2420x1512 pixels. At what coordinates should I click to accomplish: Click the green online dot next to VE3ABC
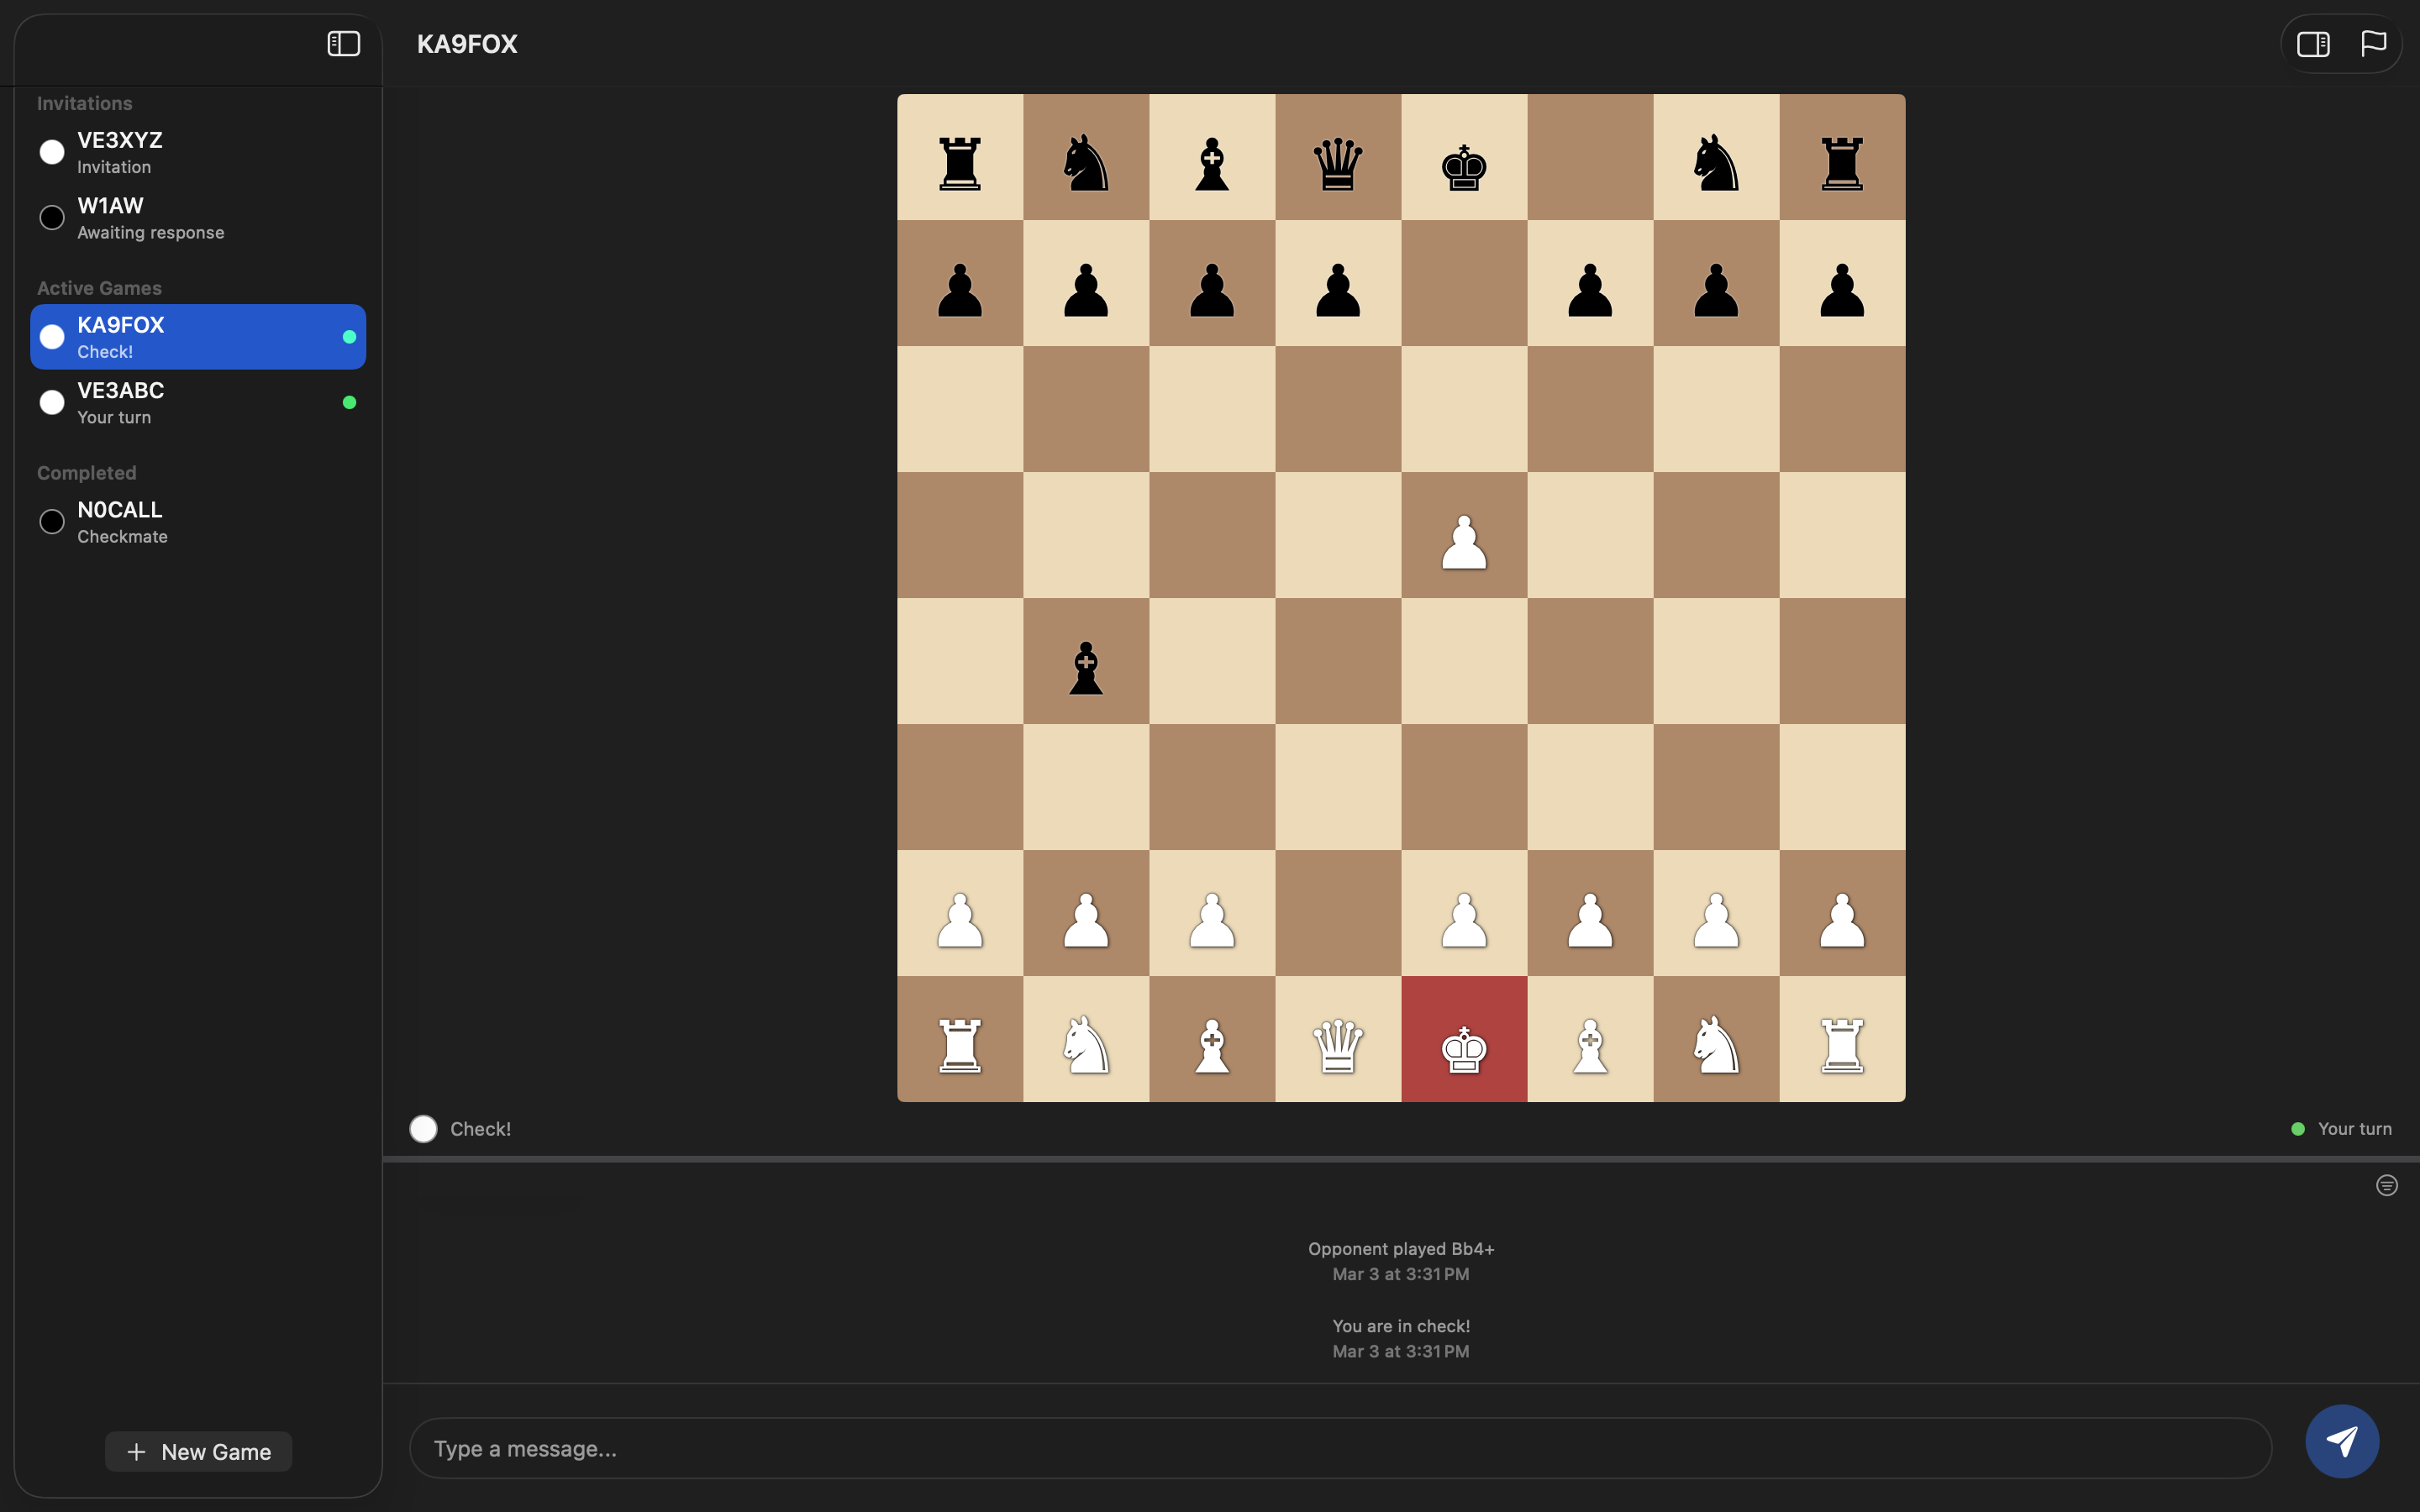tap(349, 402)
